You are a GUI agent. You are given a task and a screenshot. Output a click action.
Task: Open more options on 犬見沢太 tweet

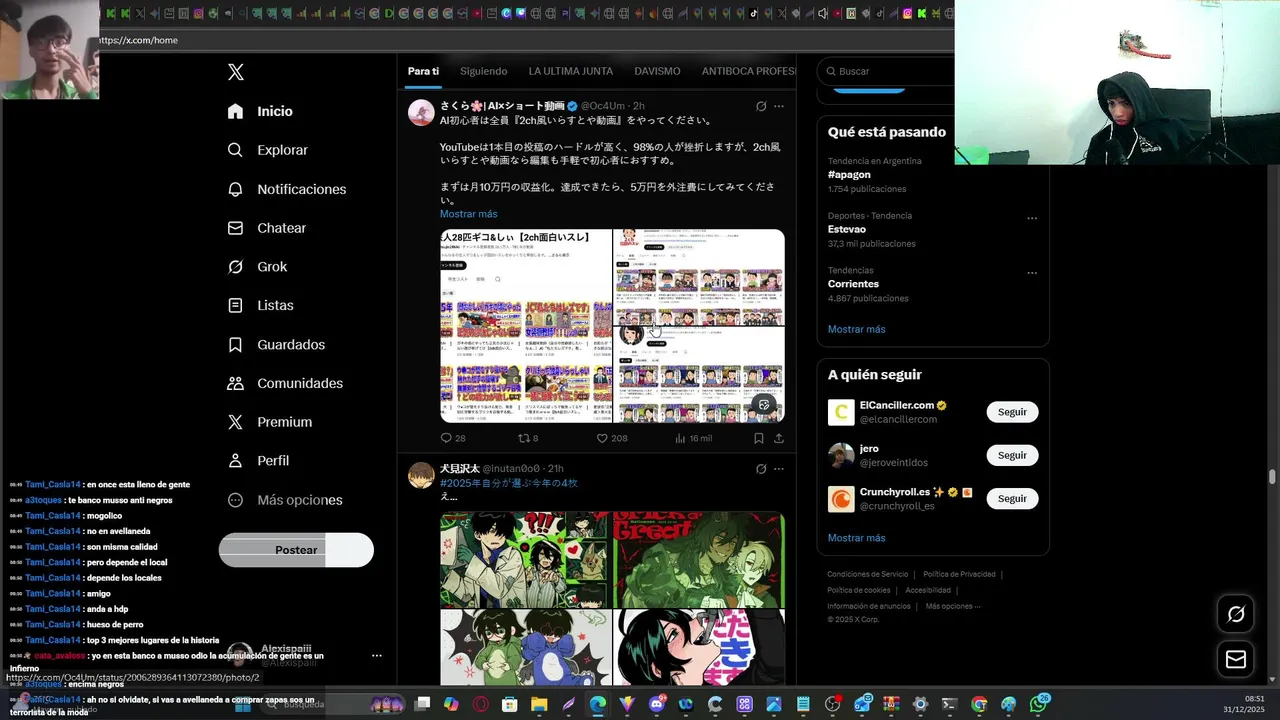[x=779, y=469]
